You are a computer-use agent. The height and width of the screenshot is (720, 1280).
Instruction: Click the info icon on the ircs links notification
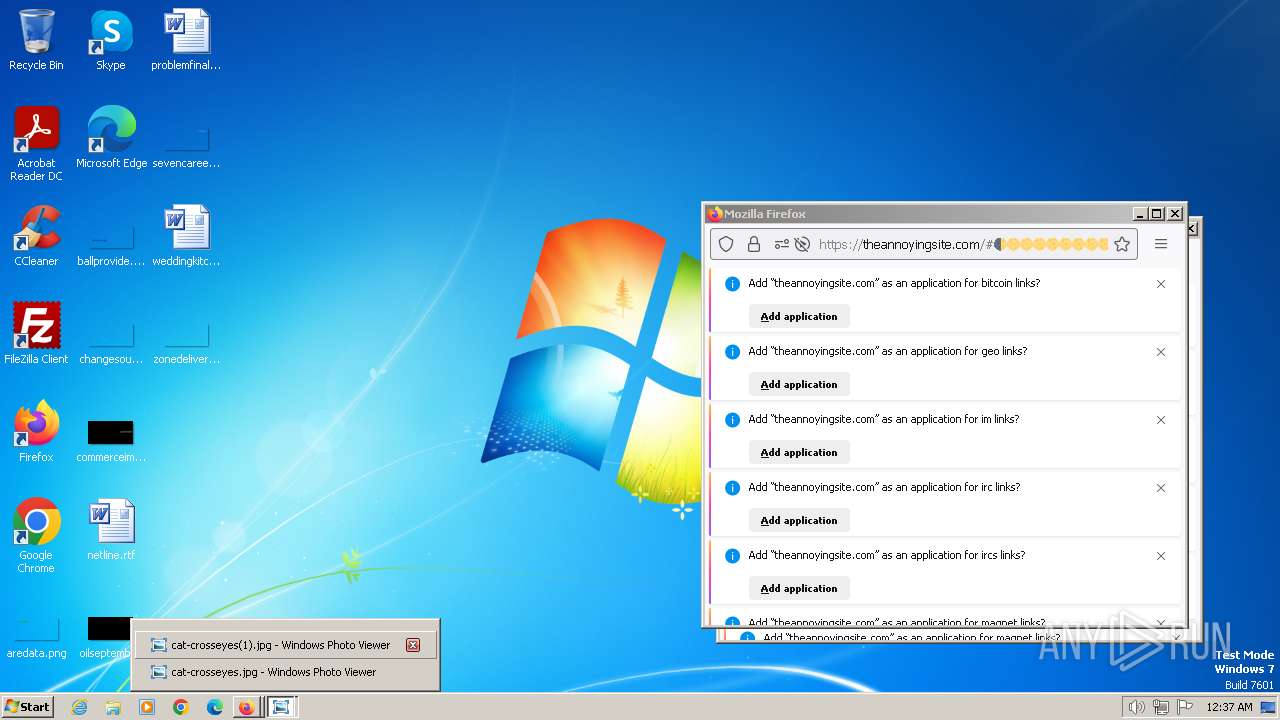tap(732, 556)
